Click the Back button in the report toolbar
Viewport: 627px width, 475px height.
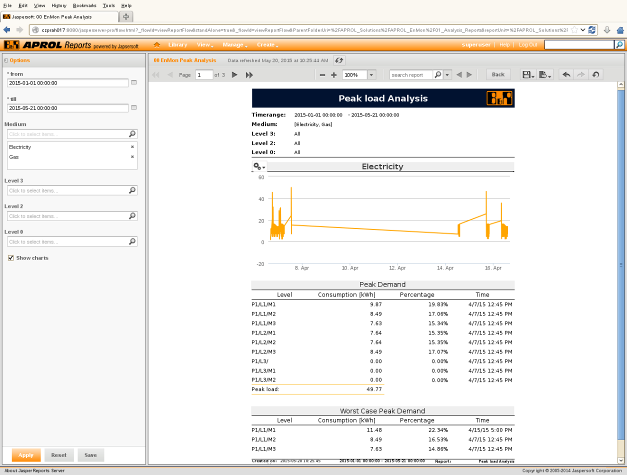coord(498,74)
